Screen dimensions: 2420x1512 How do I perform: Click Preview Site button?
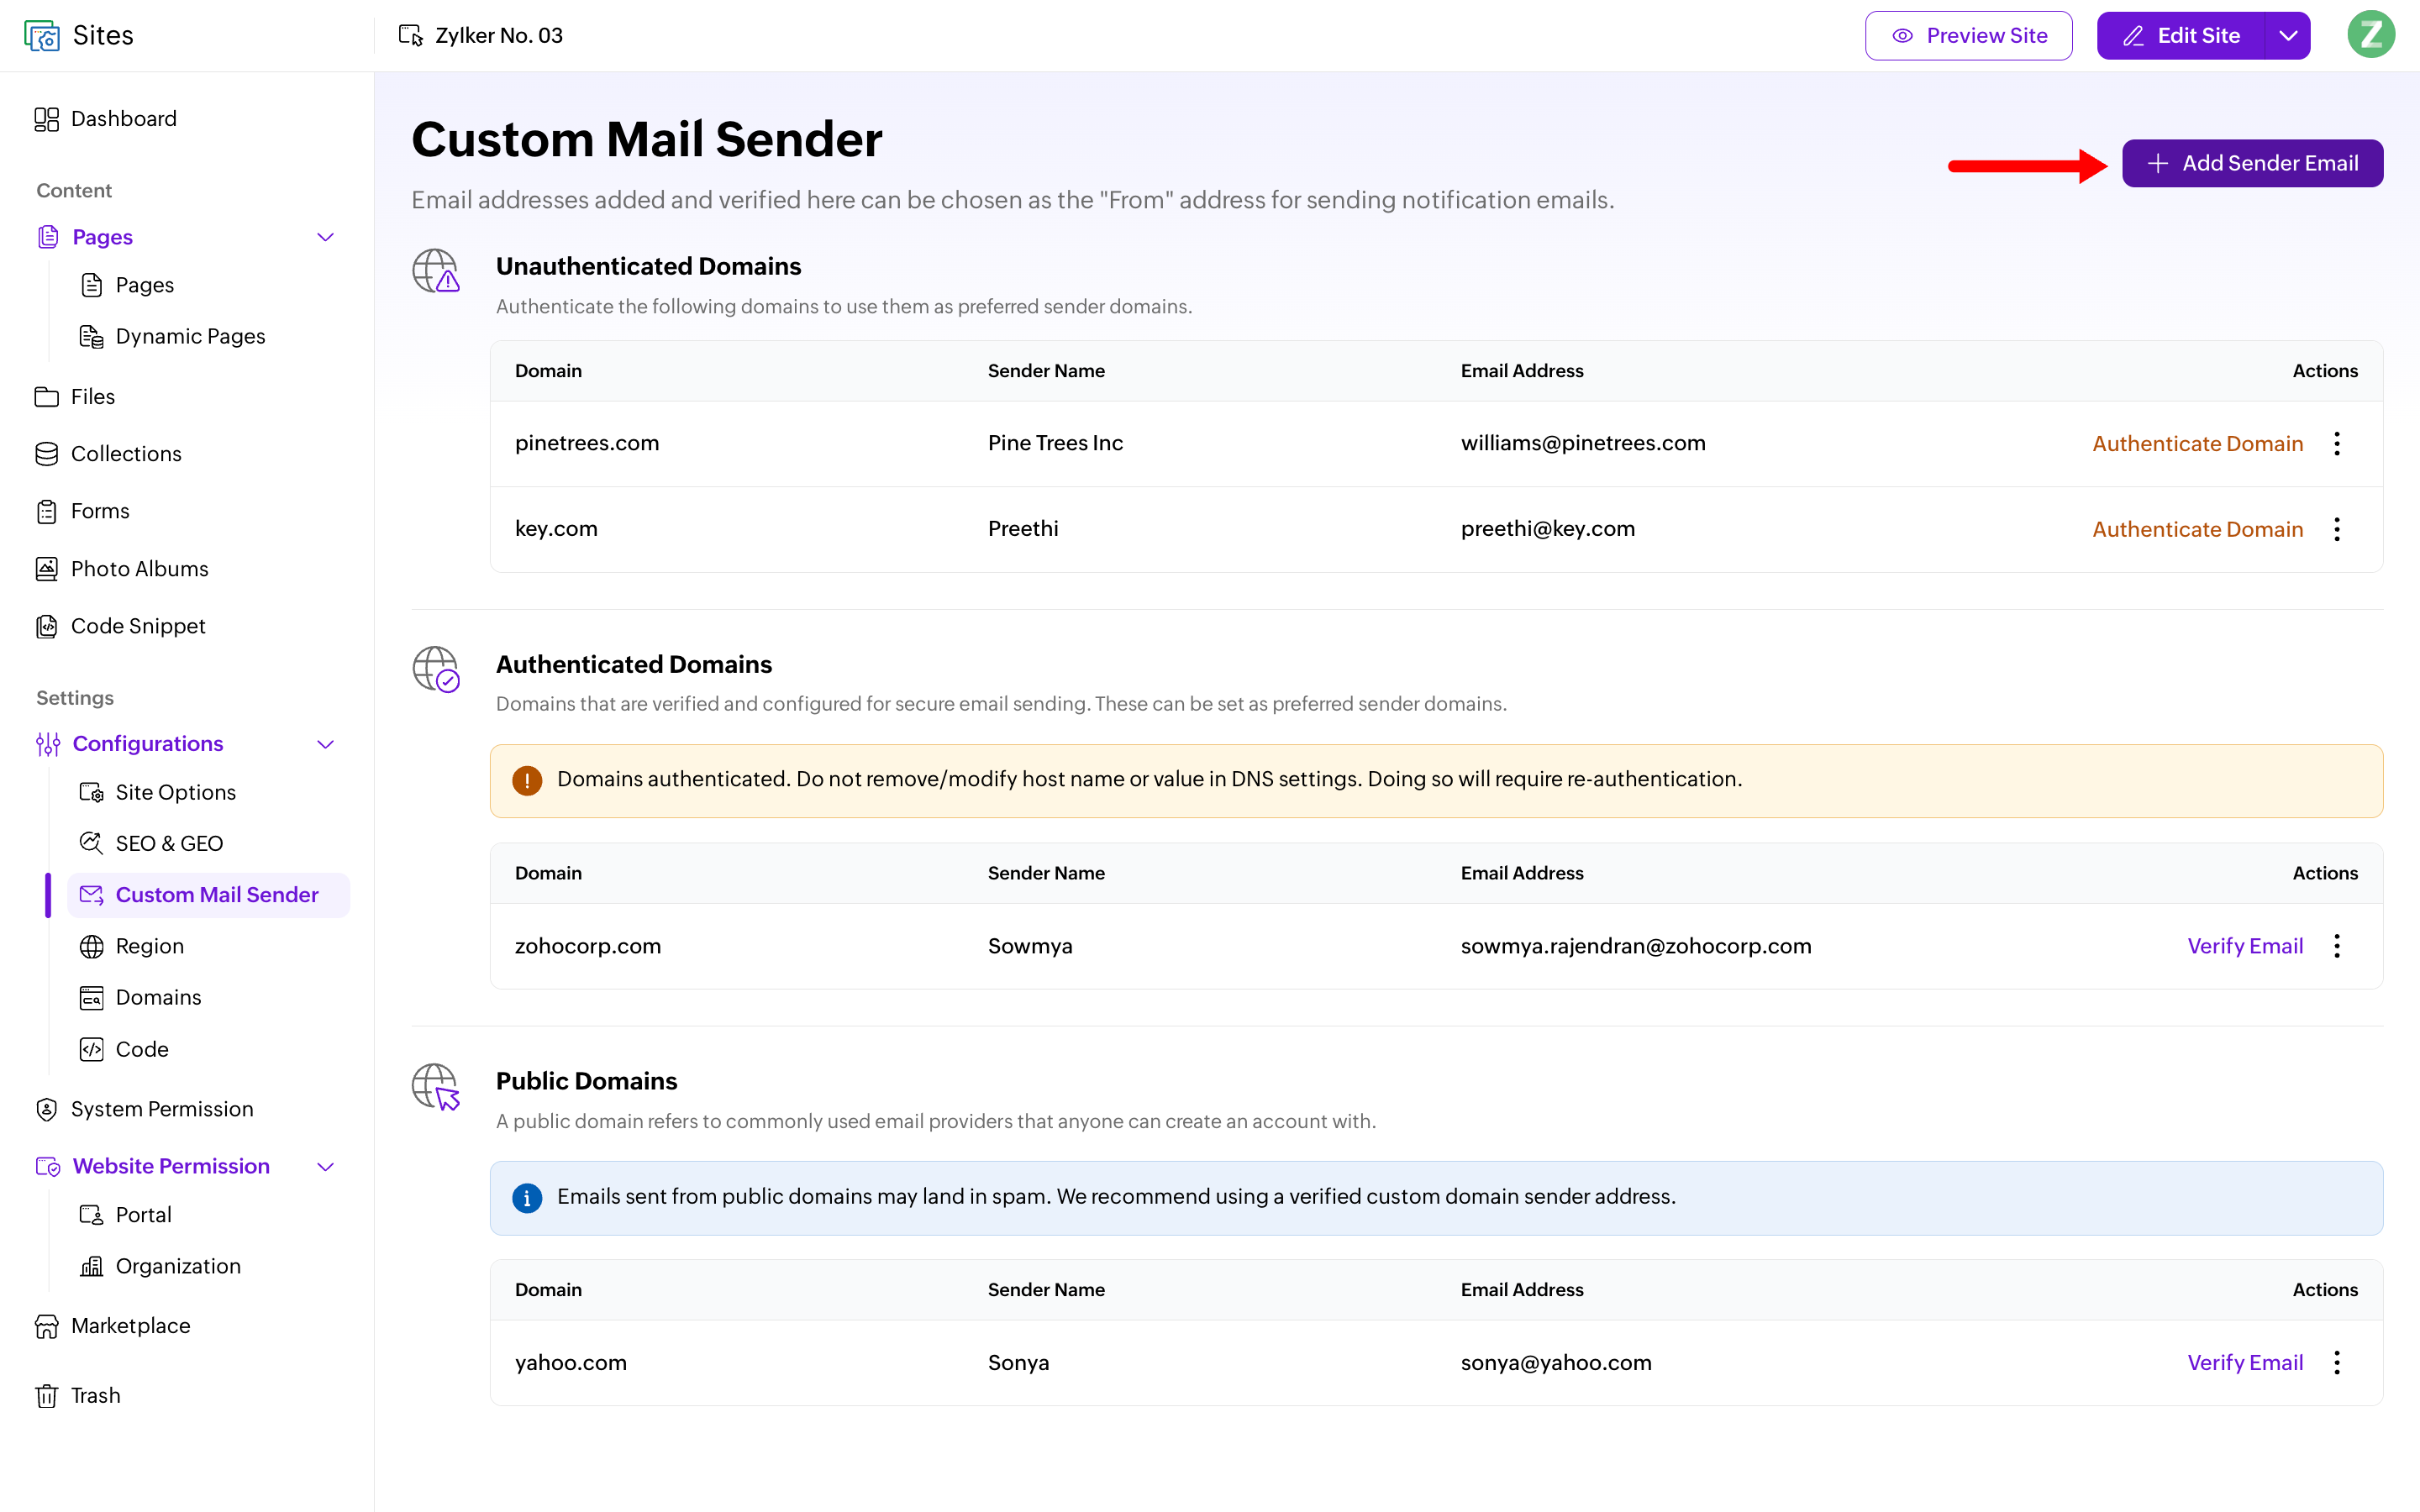click(1968, 35)
